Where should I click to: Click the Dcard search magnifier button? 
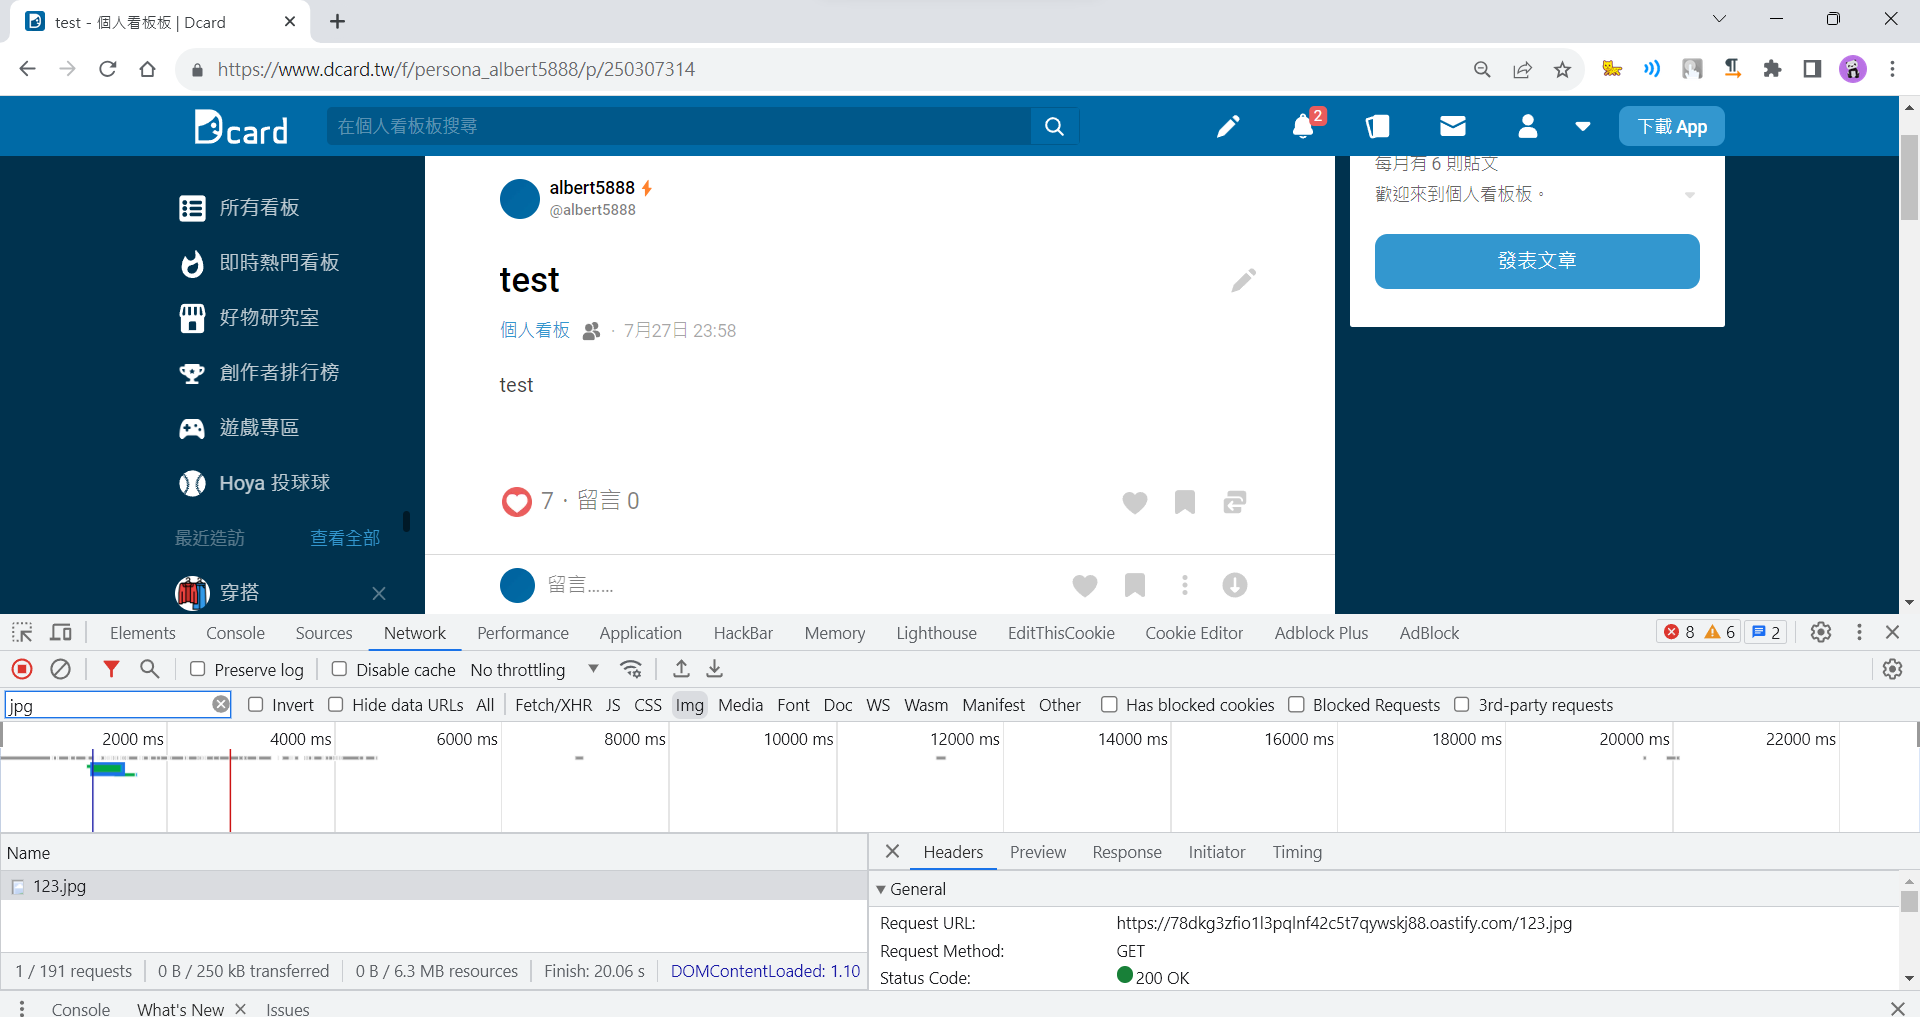tap(1054, 126)
